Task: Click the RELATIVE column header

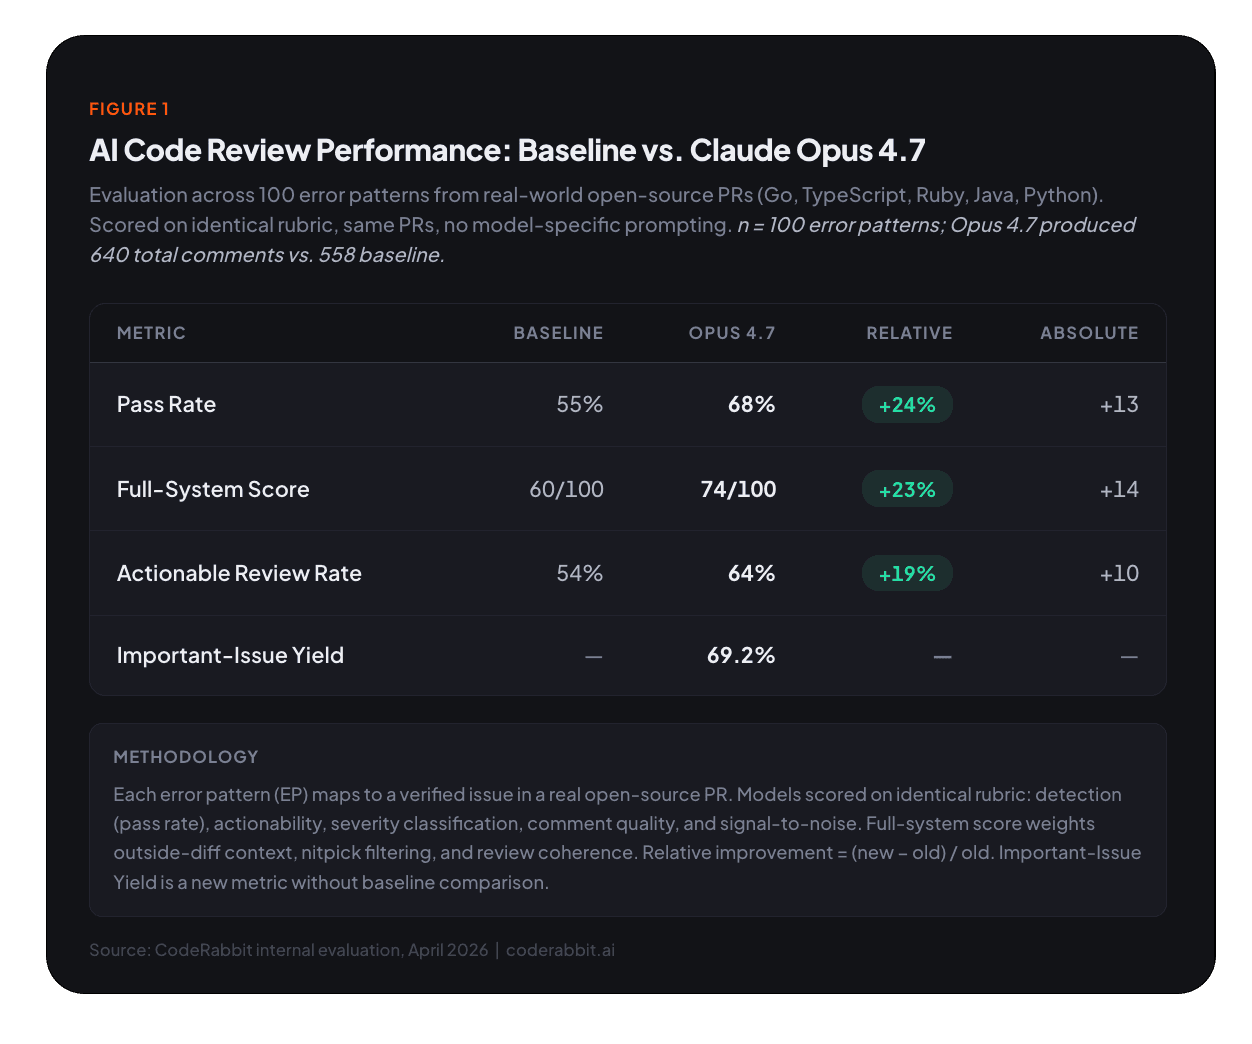Action: [x=909, y=333]
